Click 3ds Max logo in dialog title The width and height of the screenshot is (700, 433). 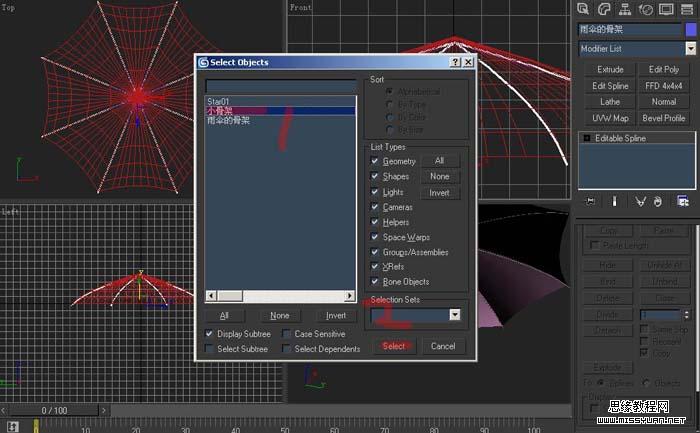pos(203,62)
